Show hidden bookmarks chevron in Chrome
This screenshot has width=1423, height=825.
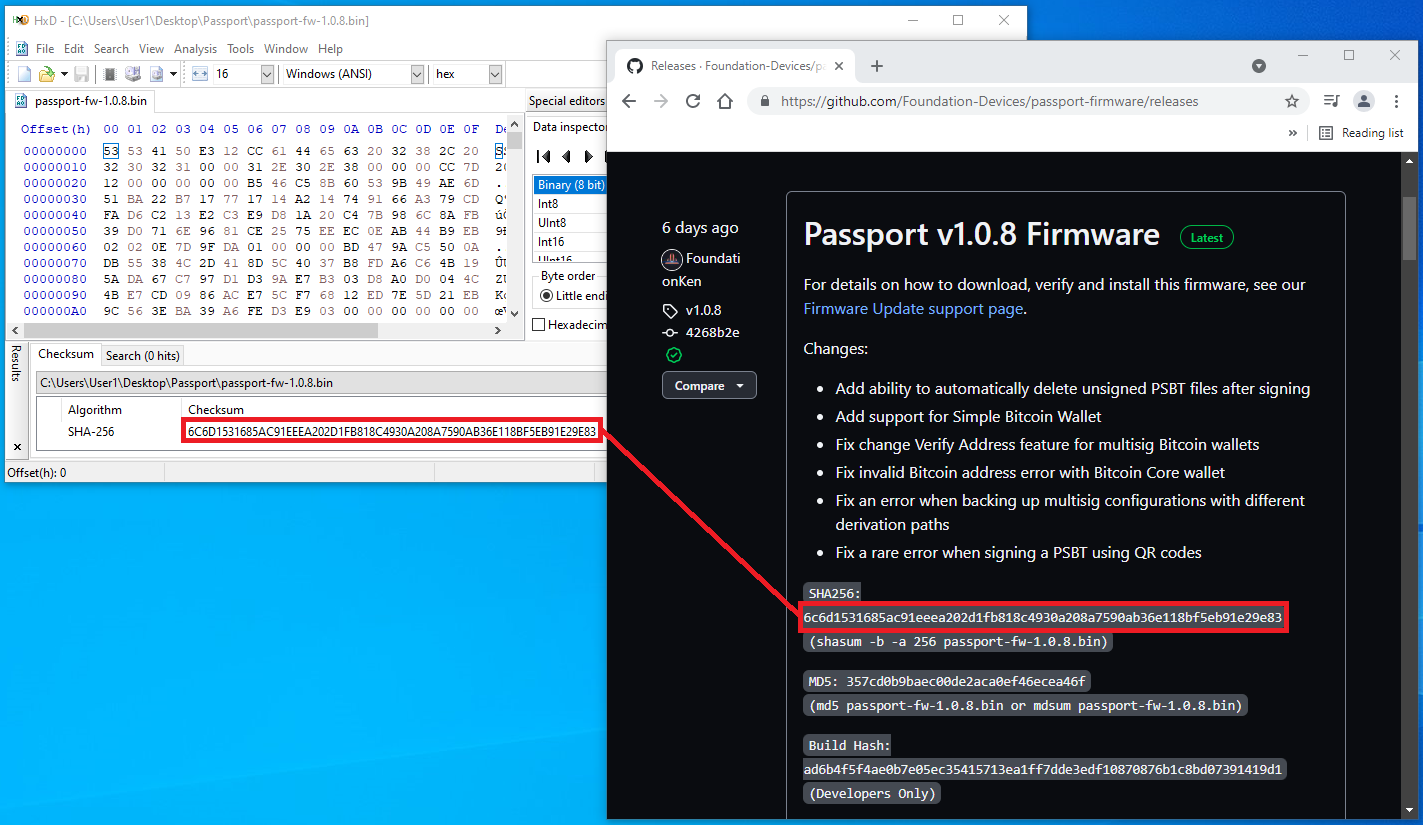click(1293, 133)
